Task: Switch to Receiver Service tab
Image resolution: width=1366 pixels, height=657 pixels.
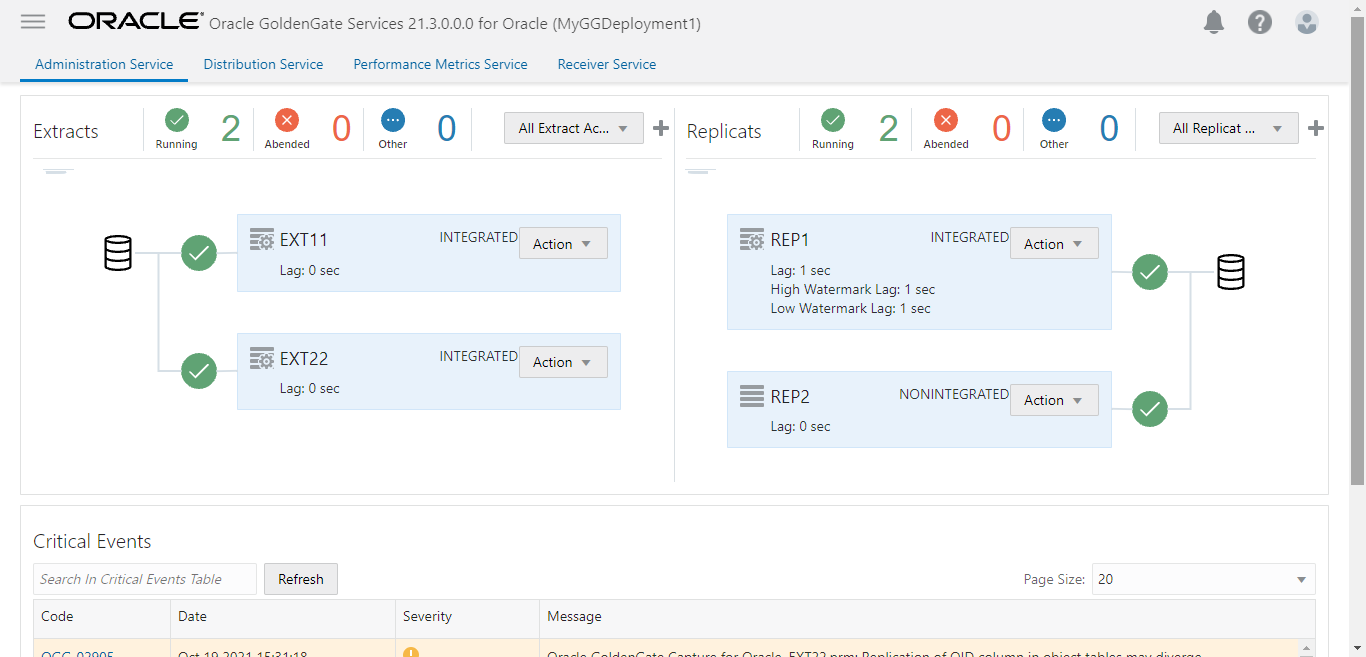Action: 607,64
